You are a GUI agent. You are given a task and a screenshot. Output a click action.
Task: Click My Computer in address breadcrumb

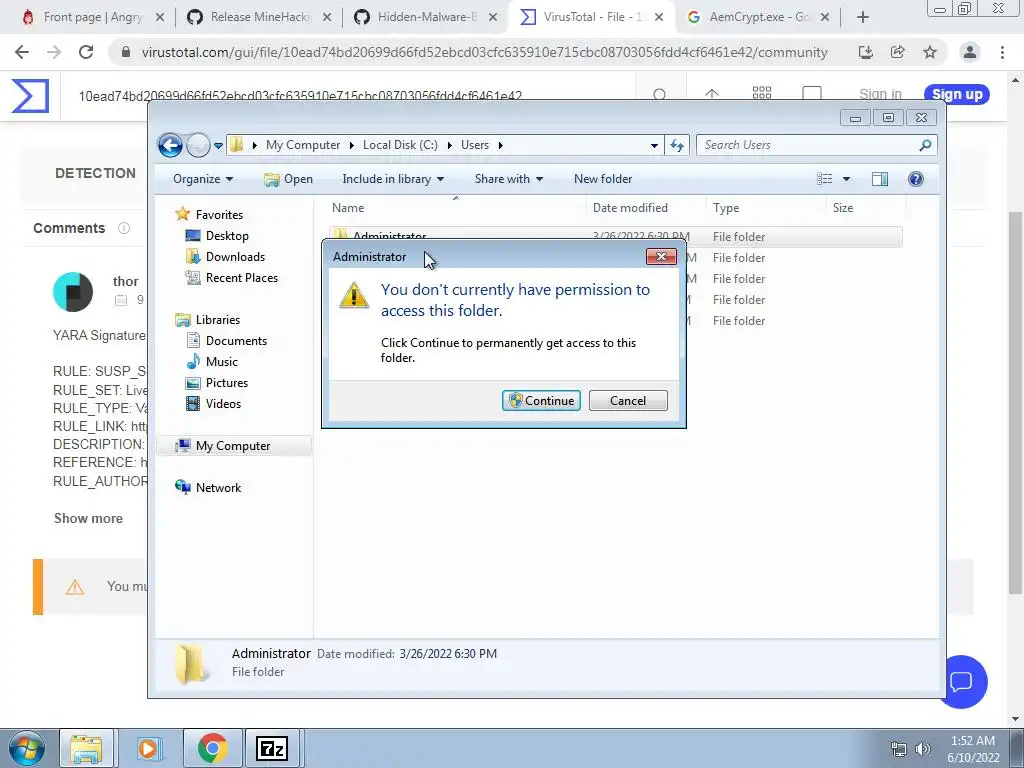tap(303, 145)
